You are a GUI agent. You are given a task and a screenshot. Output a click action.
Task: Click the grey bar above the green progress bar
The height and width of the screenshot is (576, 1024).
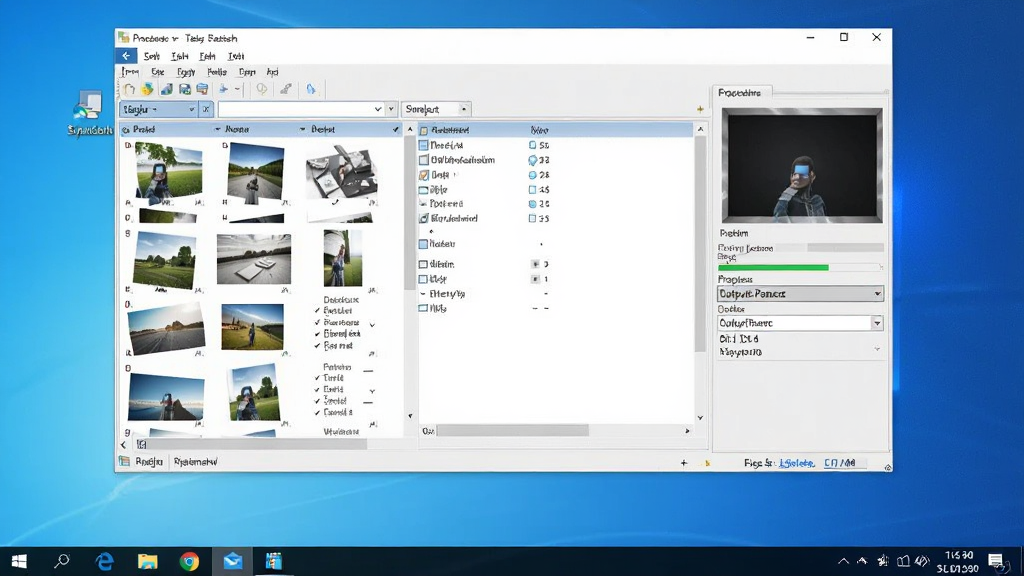click(845, 248)
